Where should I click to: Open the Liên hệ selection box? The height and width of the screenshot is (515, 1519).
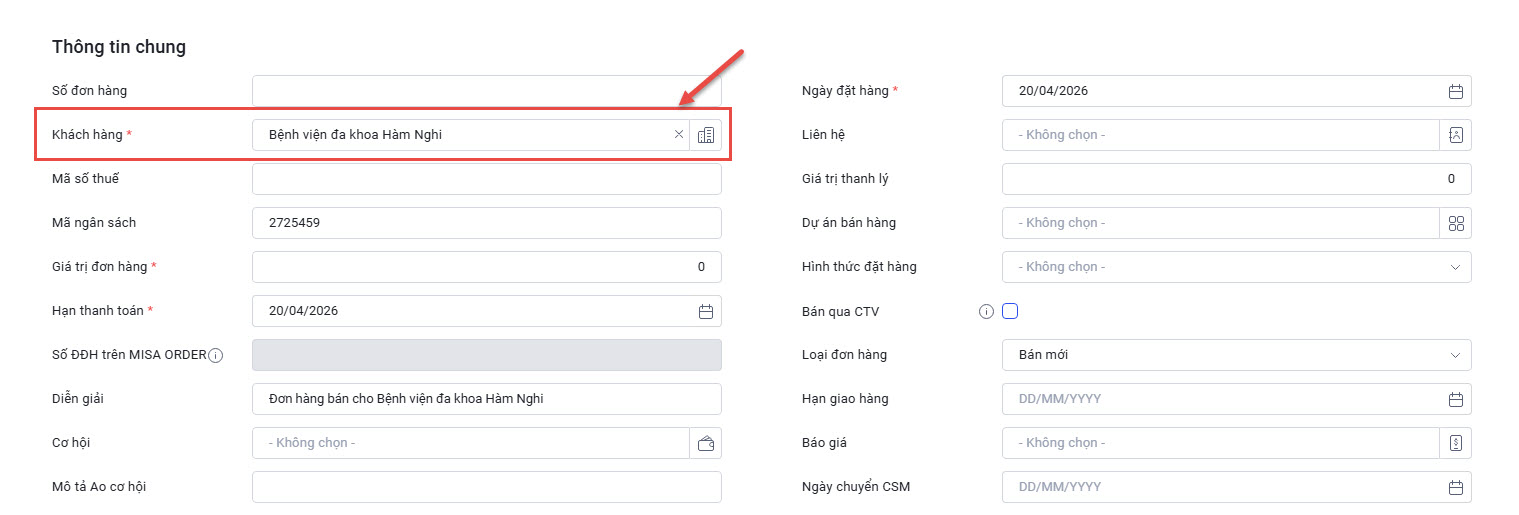[x=1220, y=135]
